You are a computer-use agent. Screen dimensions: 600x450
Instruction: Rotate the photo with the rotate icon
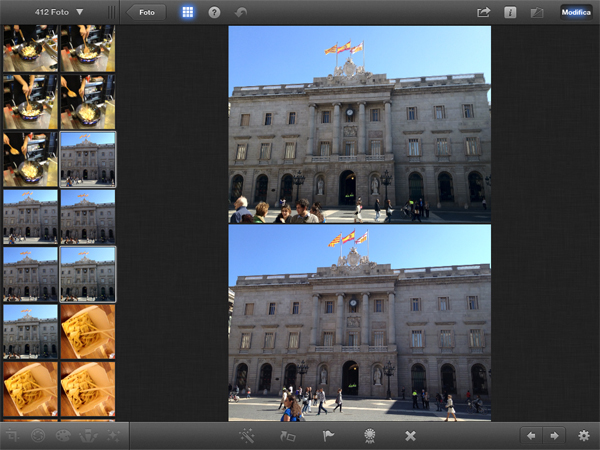click(x=288, y=435)
